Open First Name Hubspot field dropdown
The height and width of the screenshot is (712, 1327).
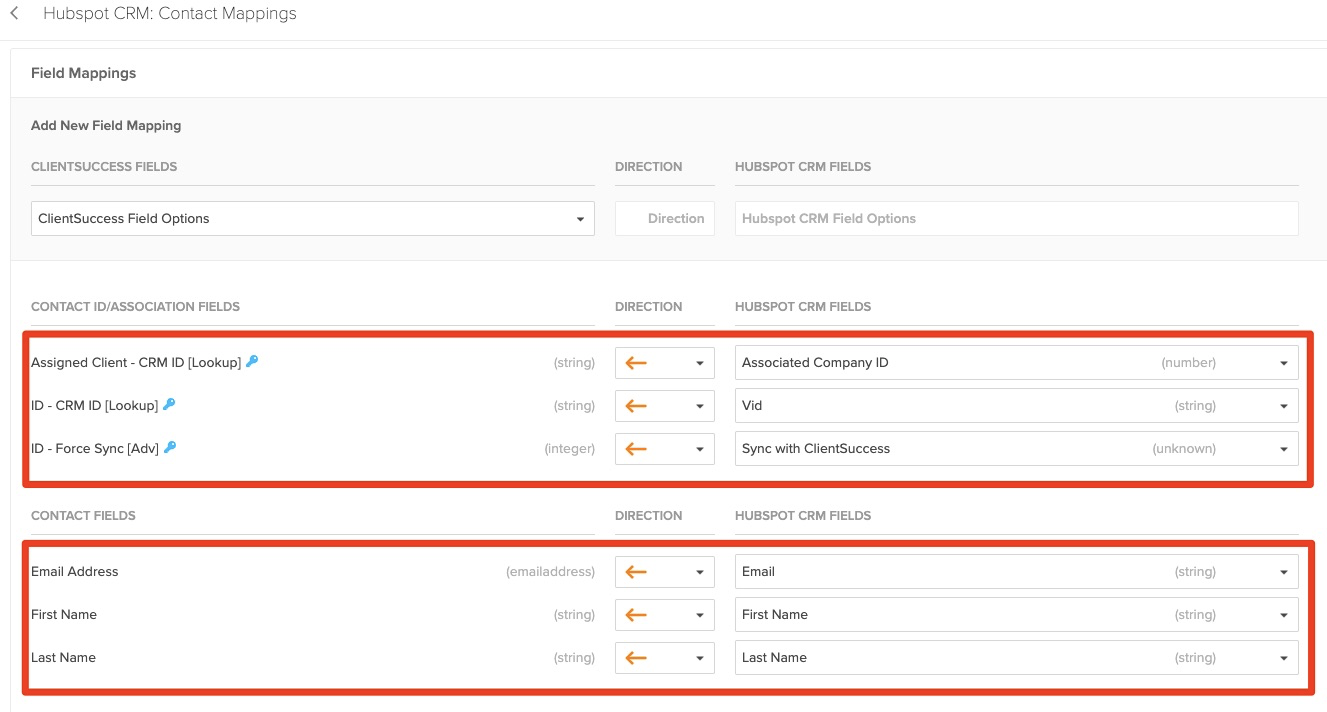point(1017,615)
